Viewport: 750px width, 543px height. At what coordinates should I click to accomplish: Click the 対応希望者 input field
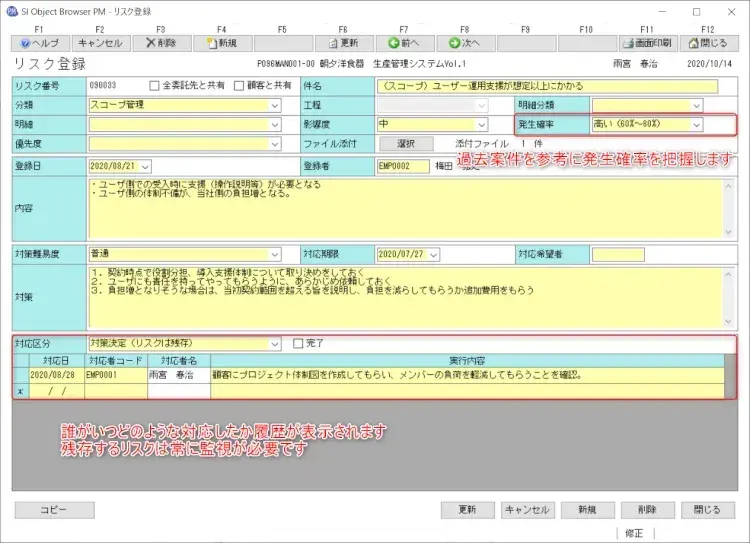618,255
